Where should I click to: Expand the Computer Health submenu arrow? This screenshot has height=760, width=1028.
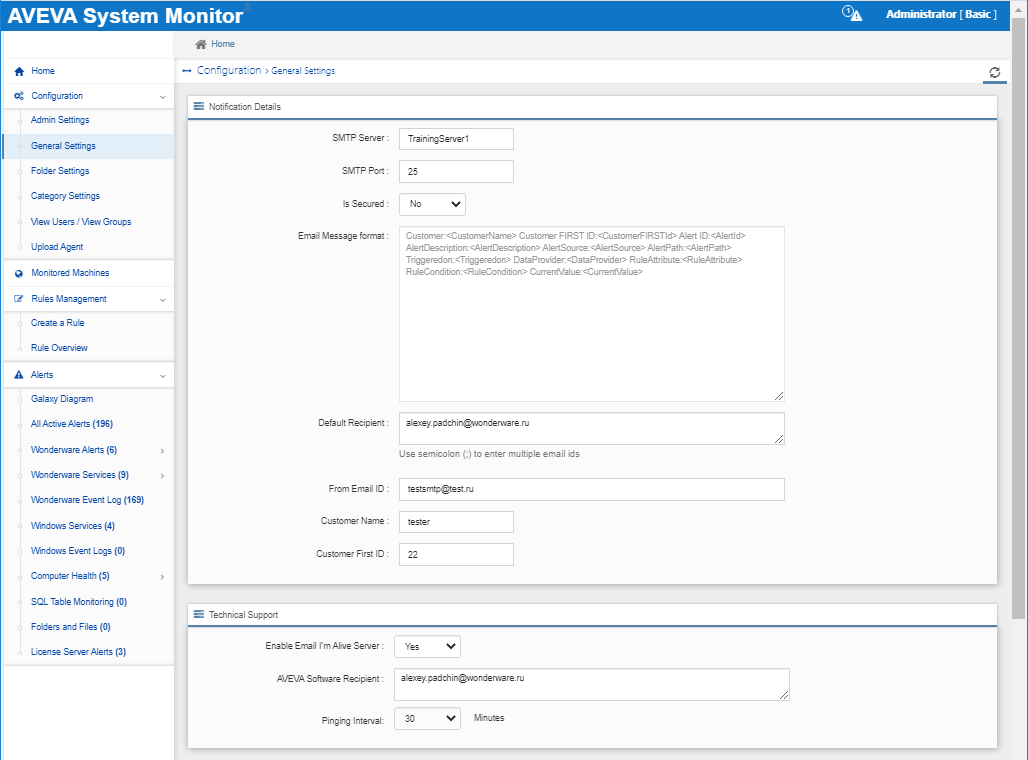point(162,577)
